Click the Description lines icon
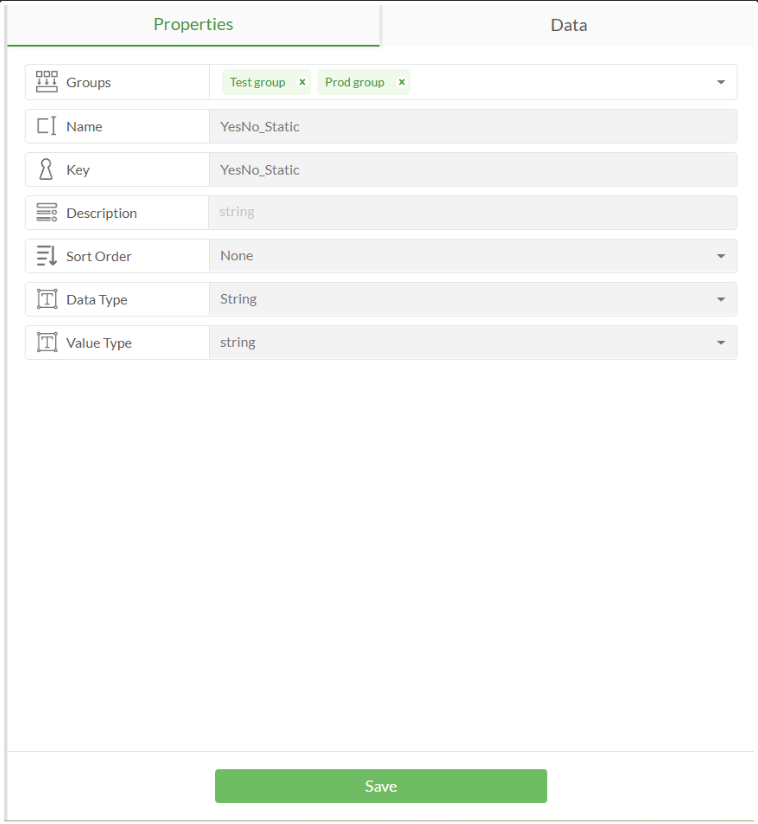This screenshot has width=758, height=824. click(46, 213)
